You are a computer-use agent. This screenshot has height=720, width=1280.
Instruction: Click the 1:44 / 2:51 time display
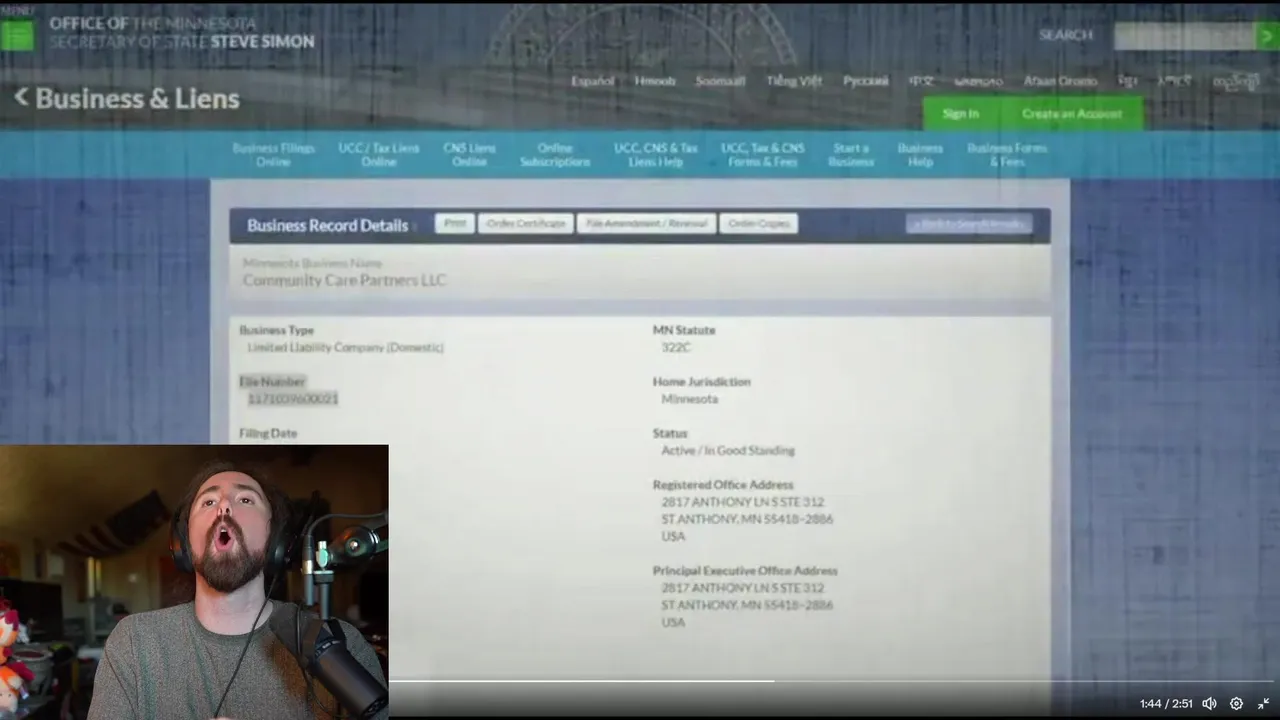1166,704
